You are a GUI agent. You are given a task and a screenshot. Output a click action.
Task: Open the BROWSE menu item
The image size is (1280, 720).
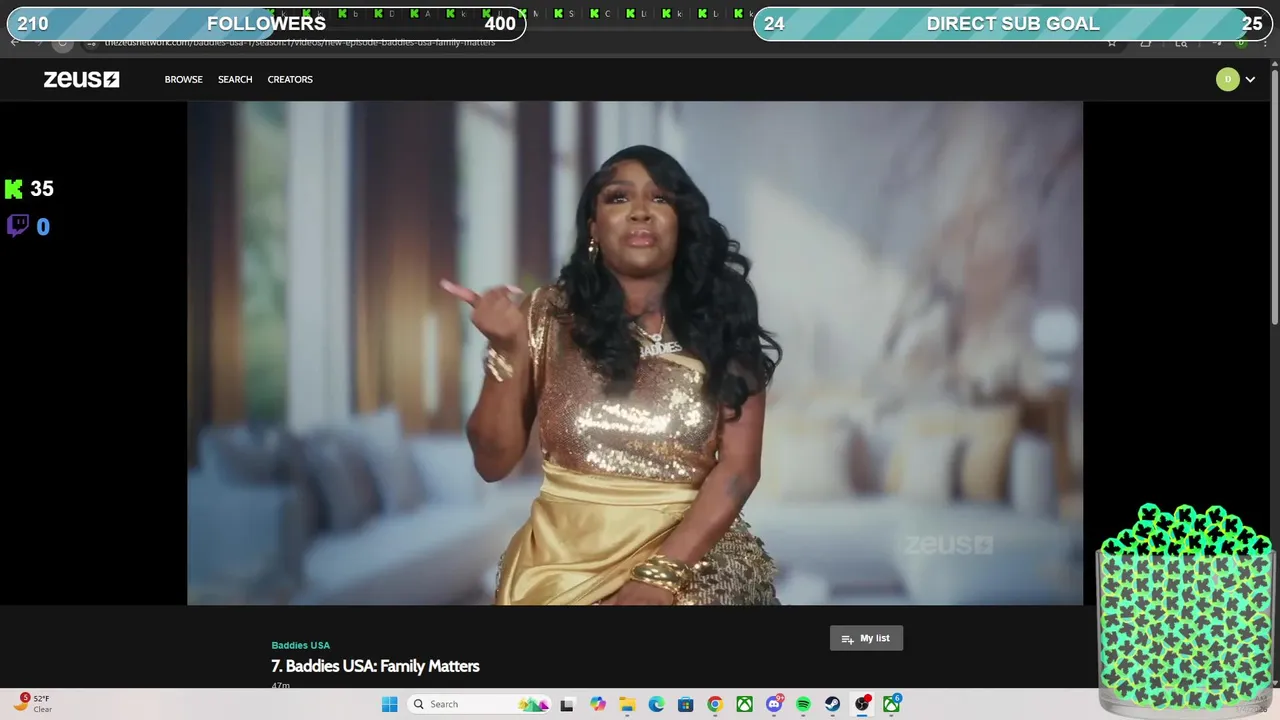click(183, 79)
